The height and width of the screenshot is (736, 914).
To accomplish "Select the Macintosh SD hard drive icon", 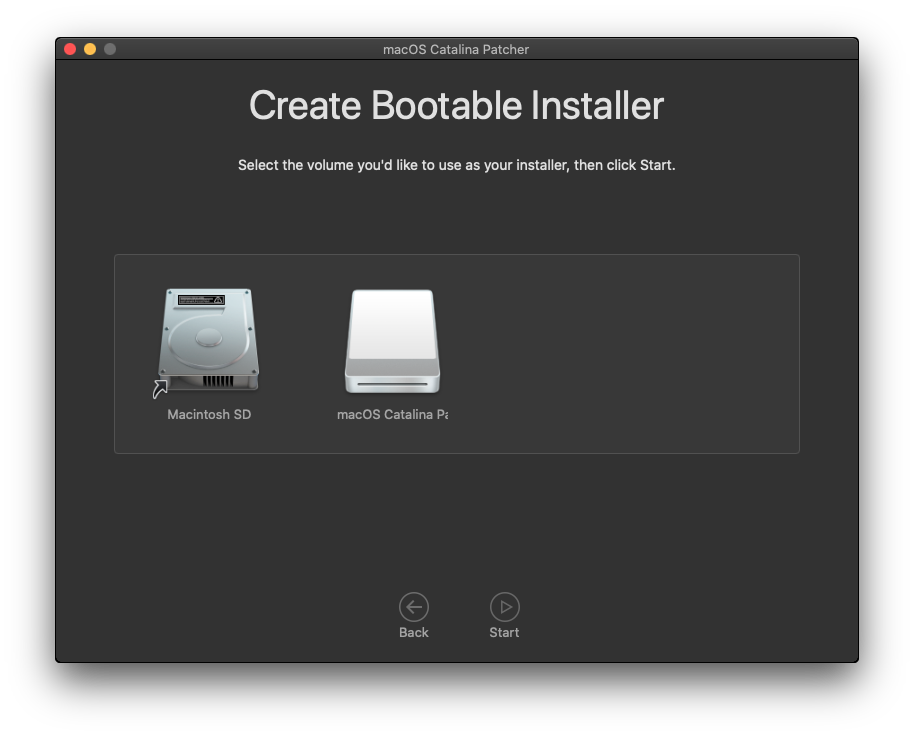I will point(209,340).
